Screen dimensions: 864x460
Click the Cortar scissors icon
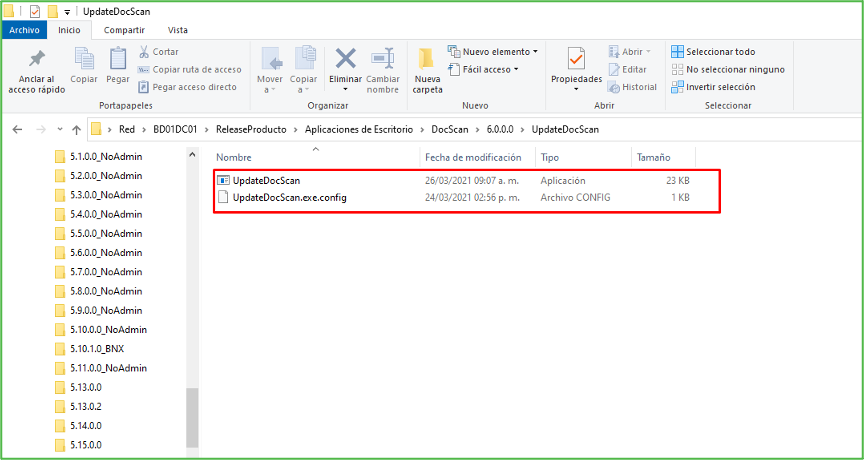click(144, 52)
